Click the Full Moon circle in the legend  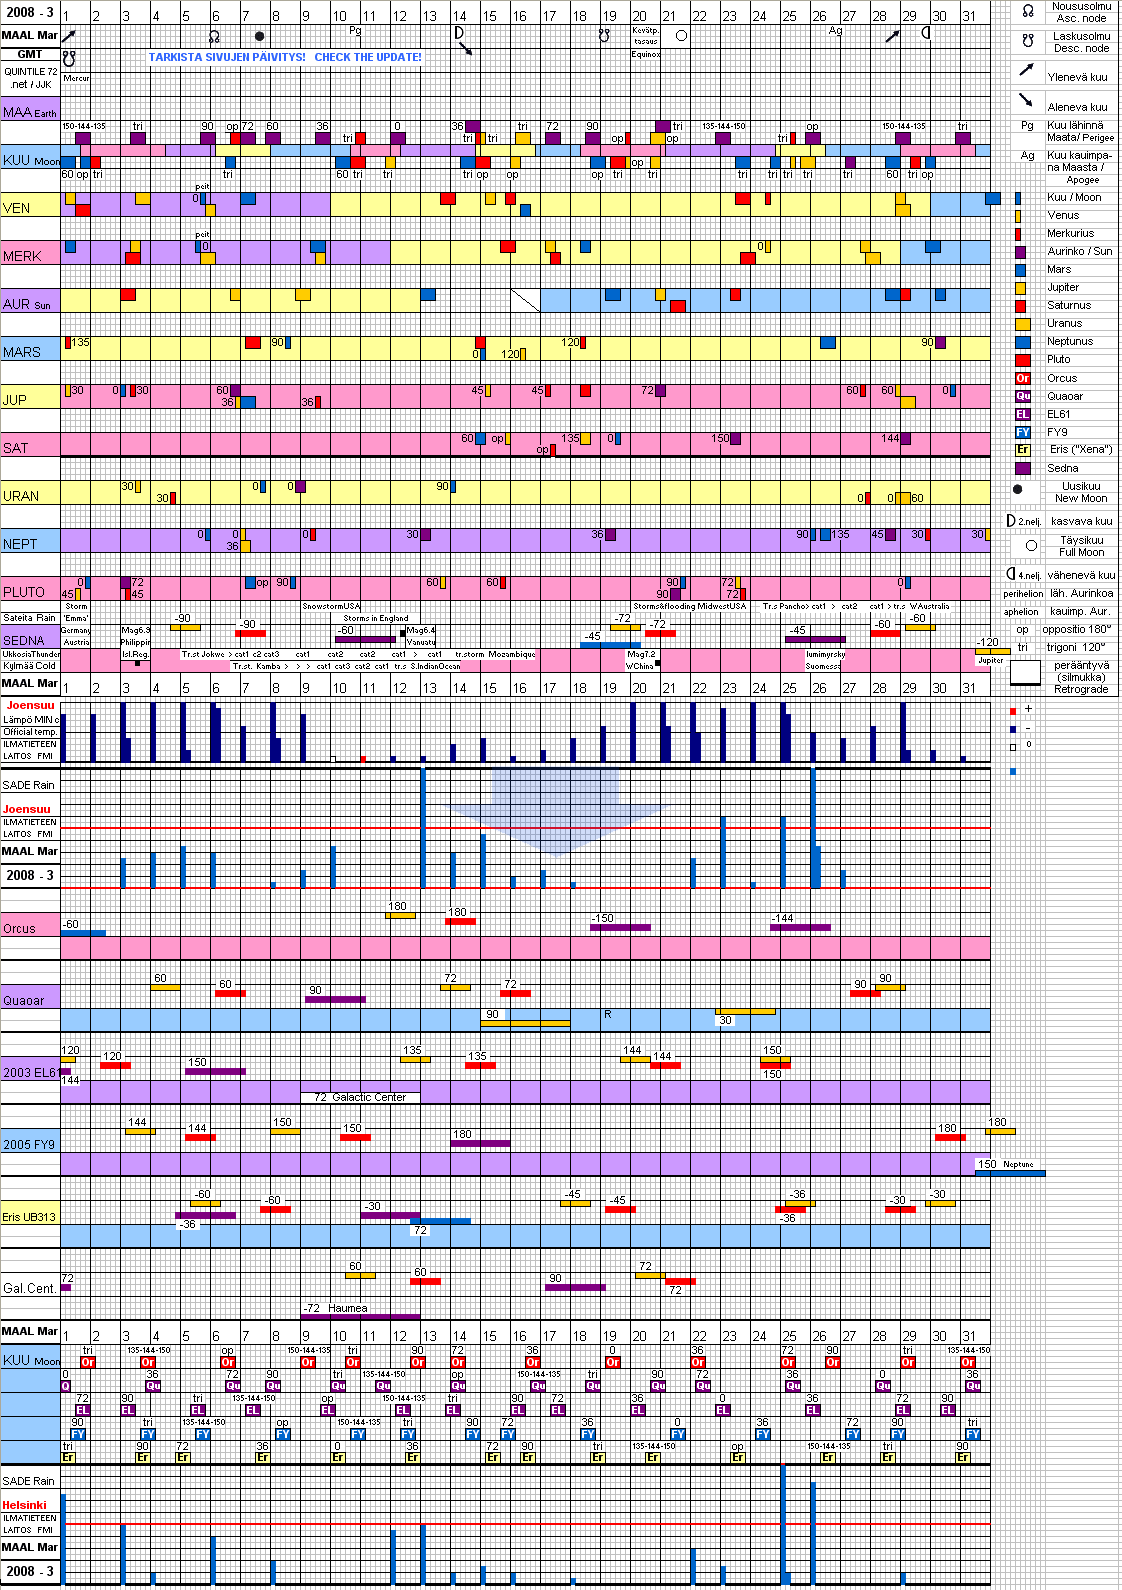tap(1031, 545)
